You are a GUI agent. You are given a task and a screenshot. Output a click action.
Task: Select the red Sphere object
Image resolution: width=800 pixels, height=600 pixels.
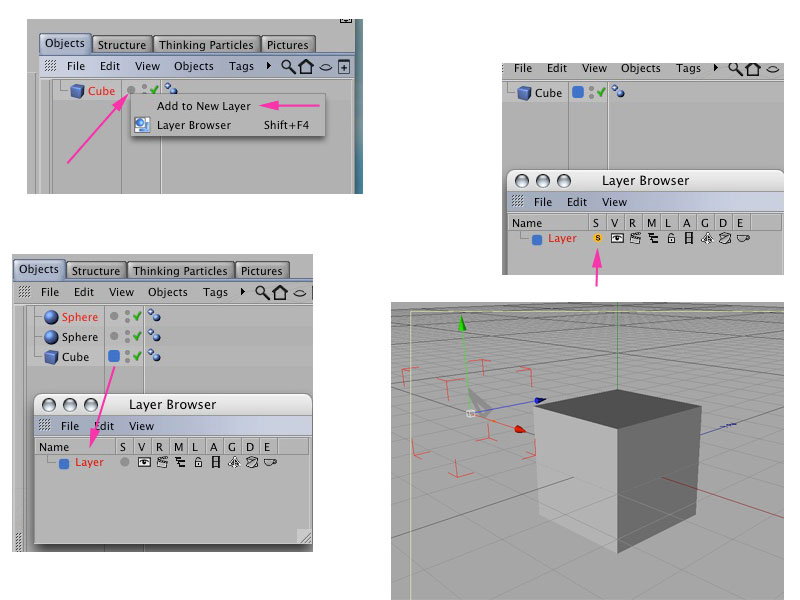80,317
